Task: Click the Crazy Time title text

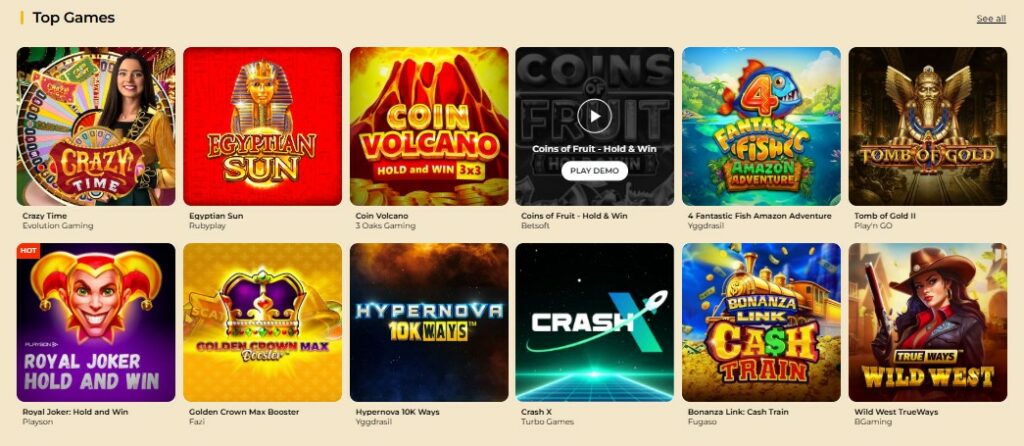Action: coord(44,215)
